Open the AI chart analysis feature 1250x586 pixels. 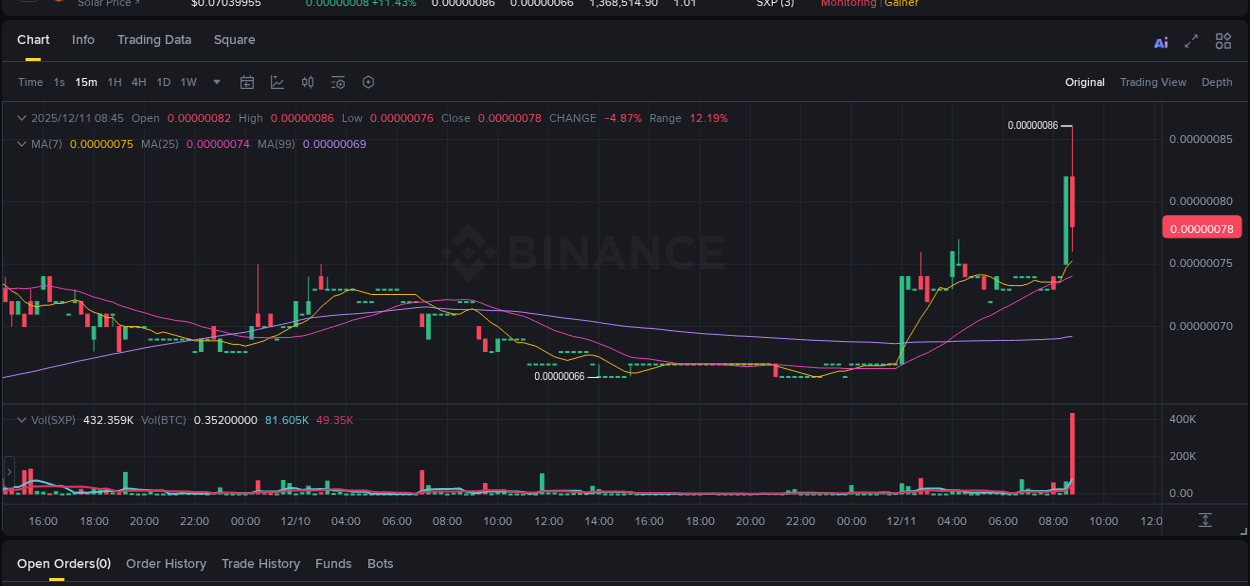point(1161,42)
